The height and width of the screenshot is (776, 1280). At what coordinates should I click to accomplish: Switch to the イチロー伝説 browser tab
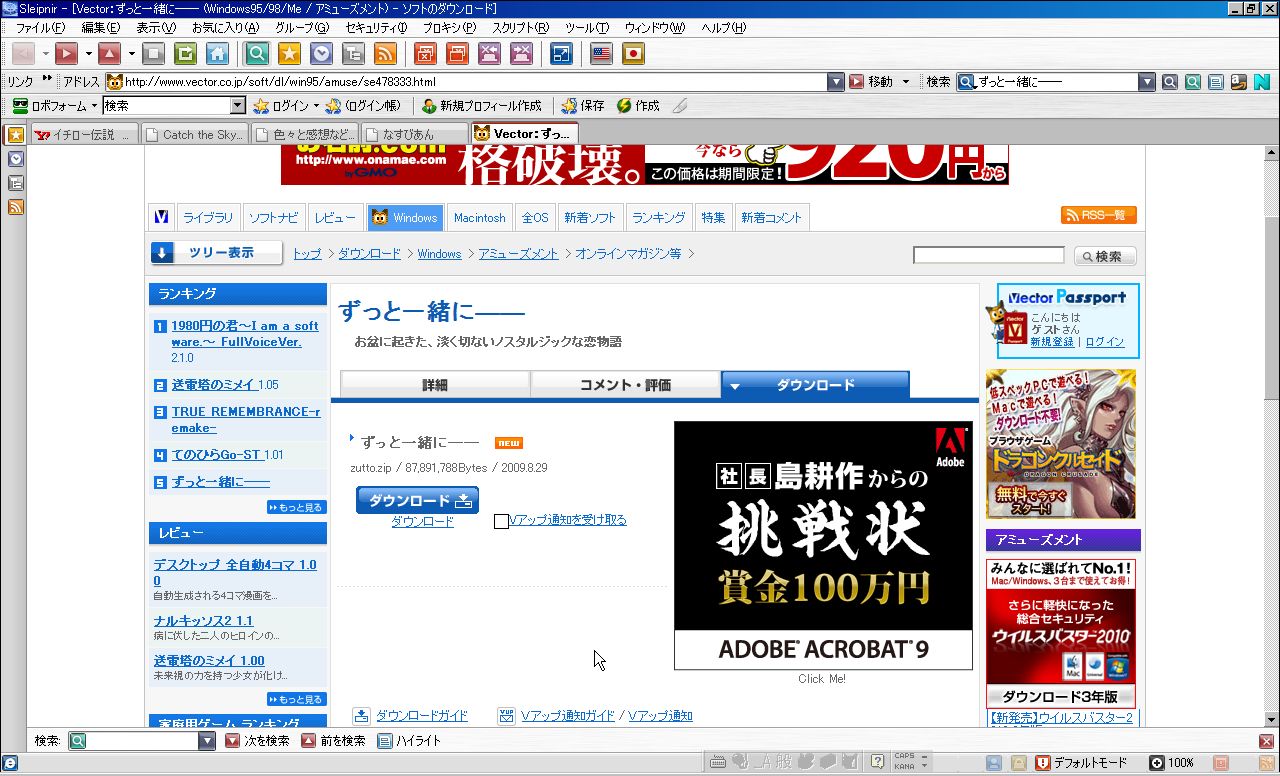[x=85, y=134]
